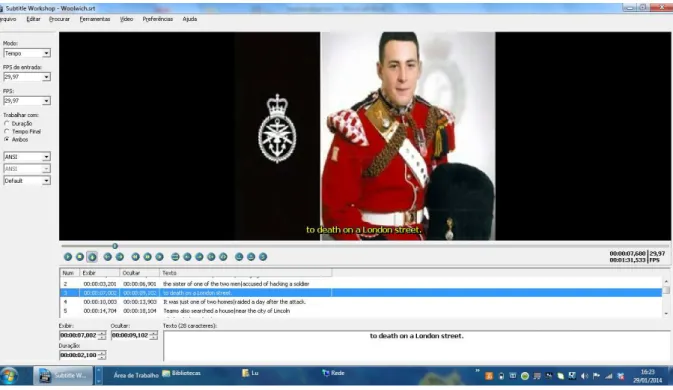
Task: Click the end subtitle button
Action: (223, 257)
